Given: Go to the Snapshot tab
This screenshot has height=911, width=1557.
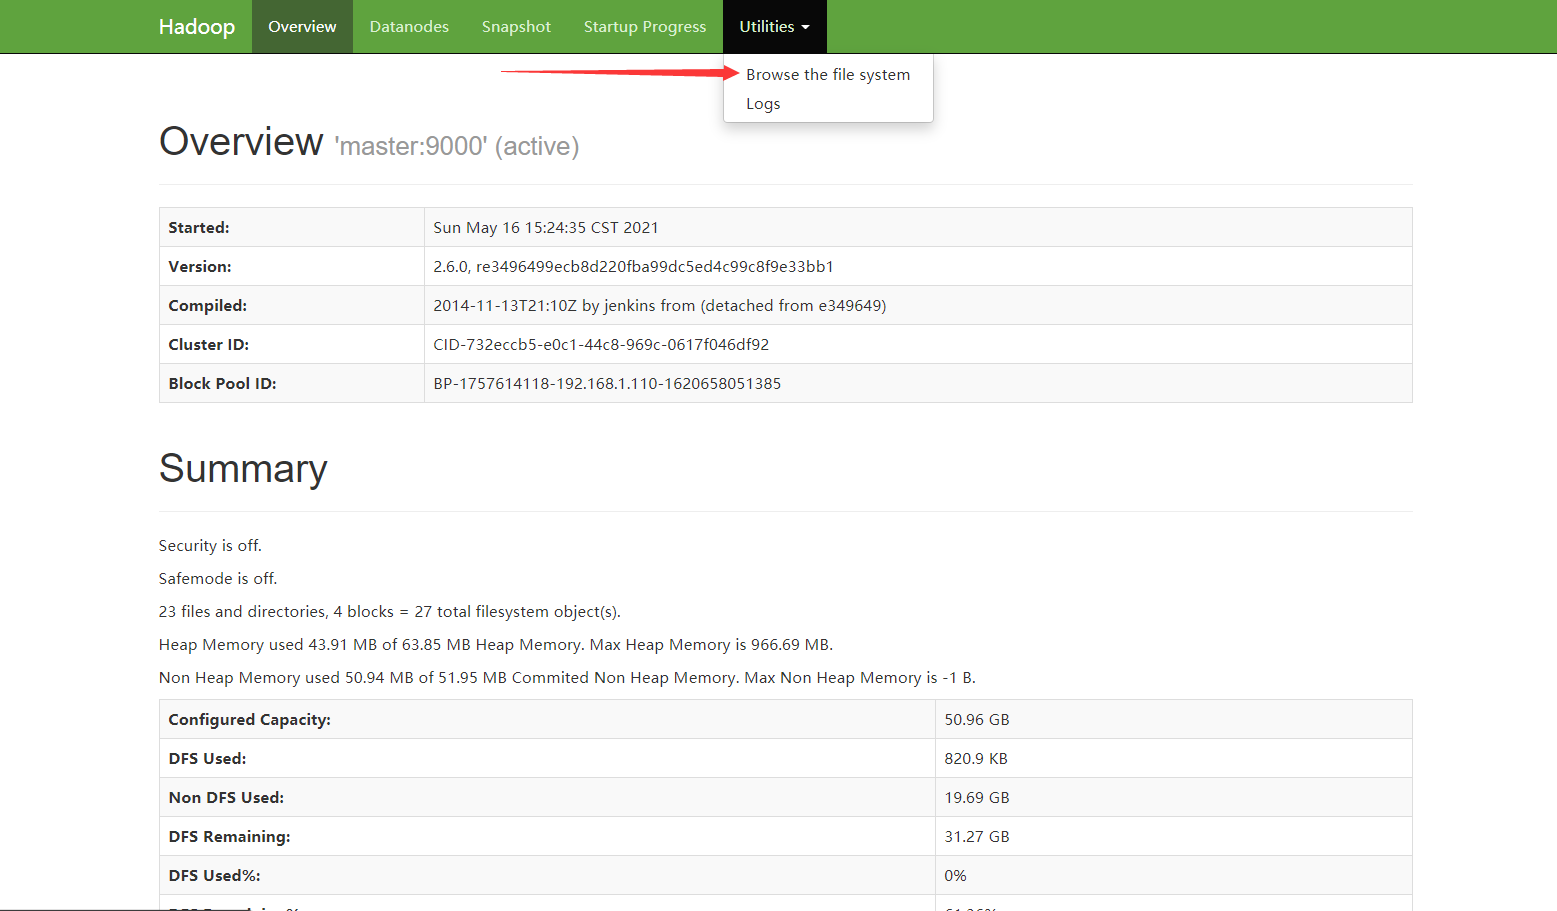Looking at the screenshot, I should [x=516, y=27].
